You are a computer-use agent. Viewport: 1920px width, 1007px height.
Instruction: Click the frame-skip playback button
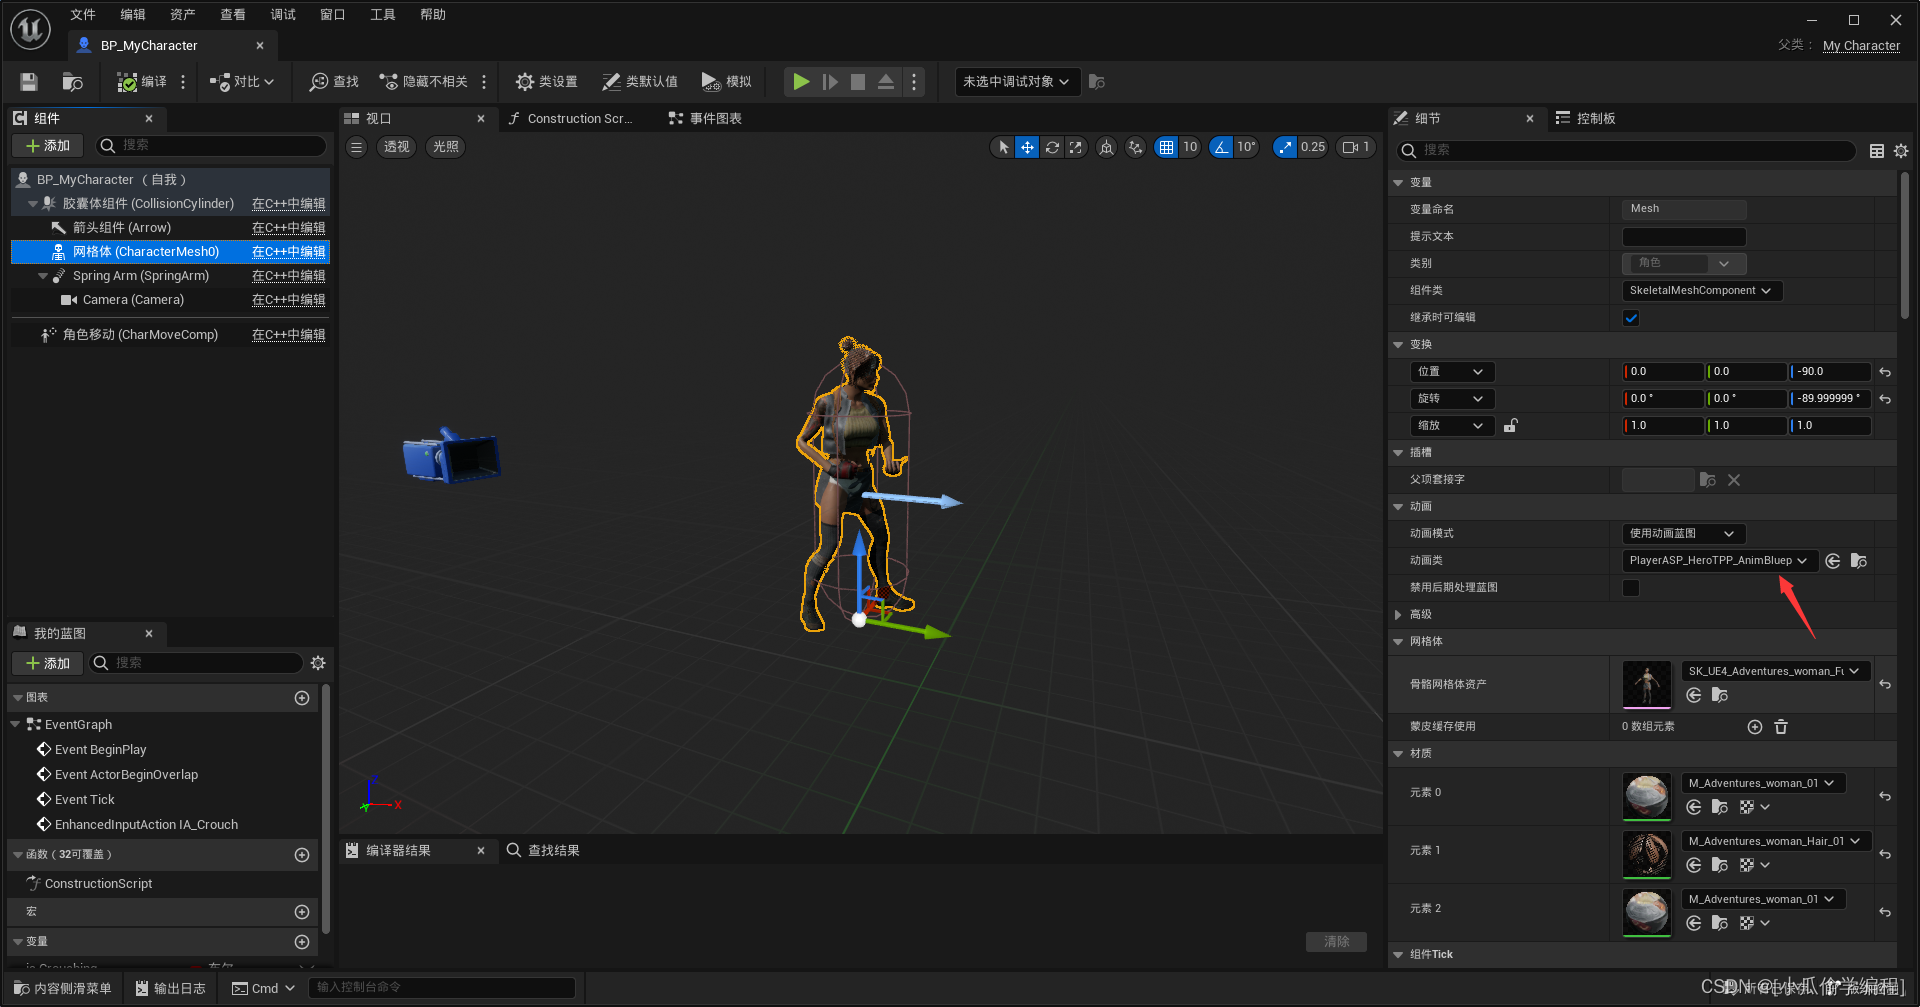[x=830, y=82]
